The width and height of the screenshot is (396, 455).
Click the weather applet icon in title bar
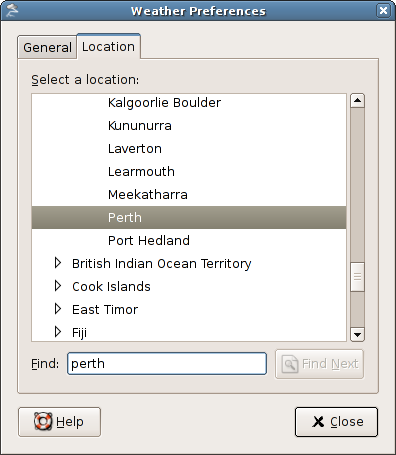click(x=12, y=11)
